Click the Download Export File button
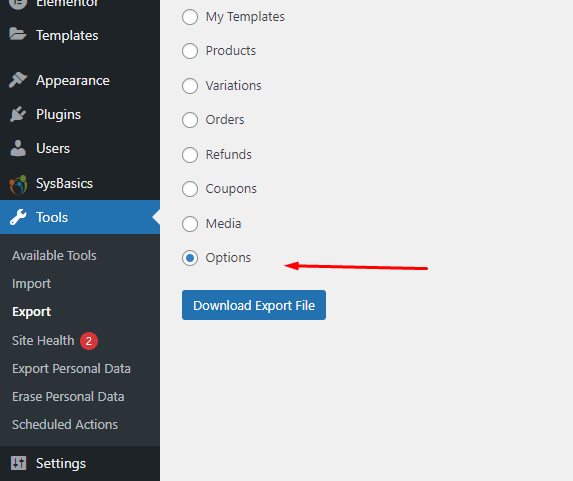This screenshot has height=481, width=573. tap(254, 305)
